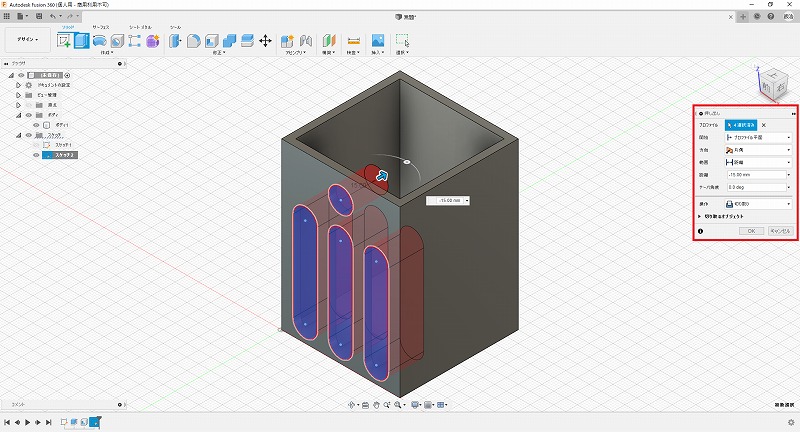The image size is (800, 432).
Task: Click the distance input field
Action: [755, 175]
